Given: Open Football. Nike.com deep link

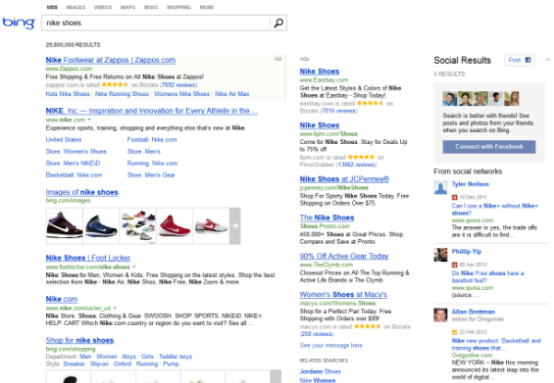Looking at the screenshot, I should [x=152, y=140].
